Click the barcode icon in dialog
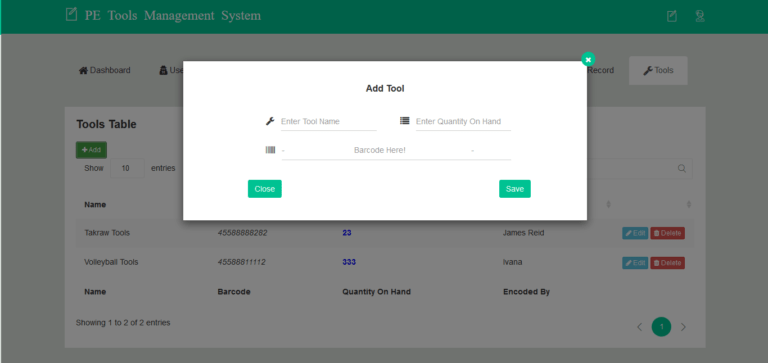Viewport: 768px width, 363px height. pyautogui.click(x=270, y=150)
